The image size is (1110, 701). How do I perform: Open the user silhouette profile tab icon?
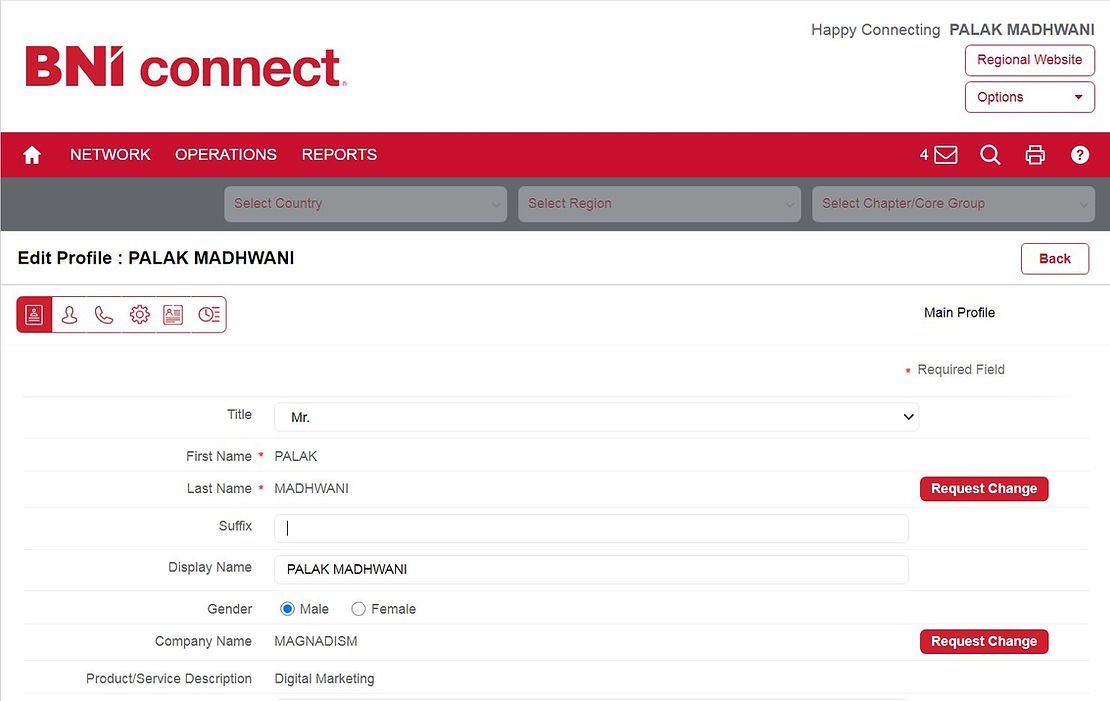click(69, 315)
